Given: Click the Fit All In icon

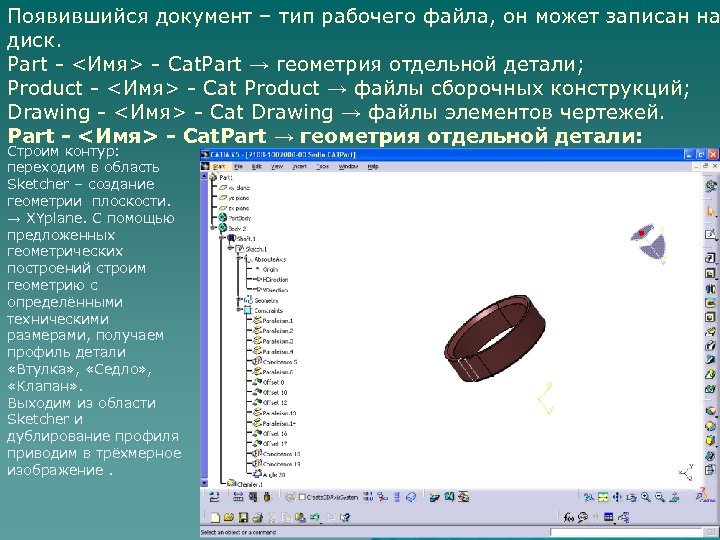Looking at the screenshot, I should (x=603, y=497).
